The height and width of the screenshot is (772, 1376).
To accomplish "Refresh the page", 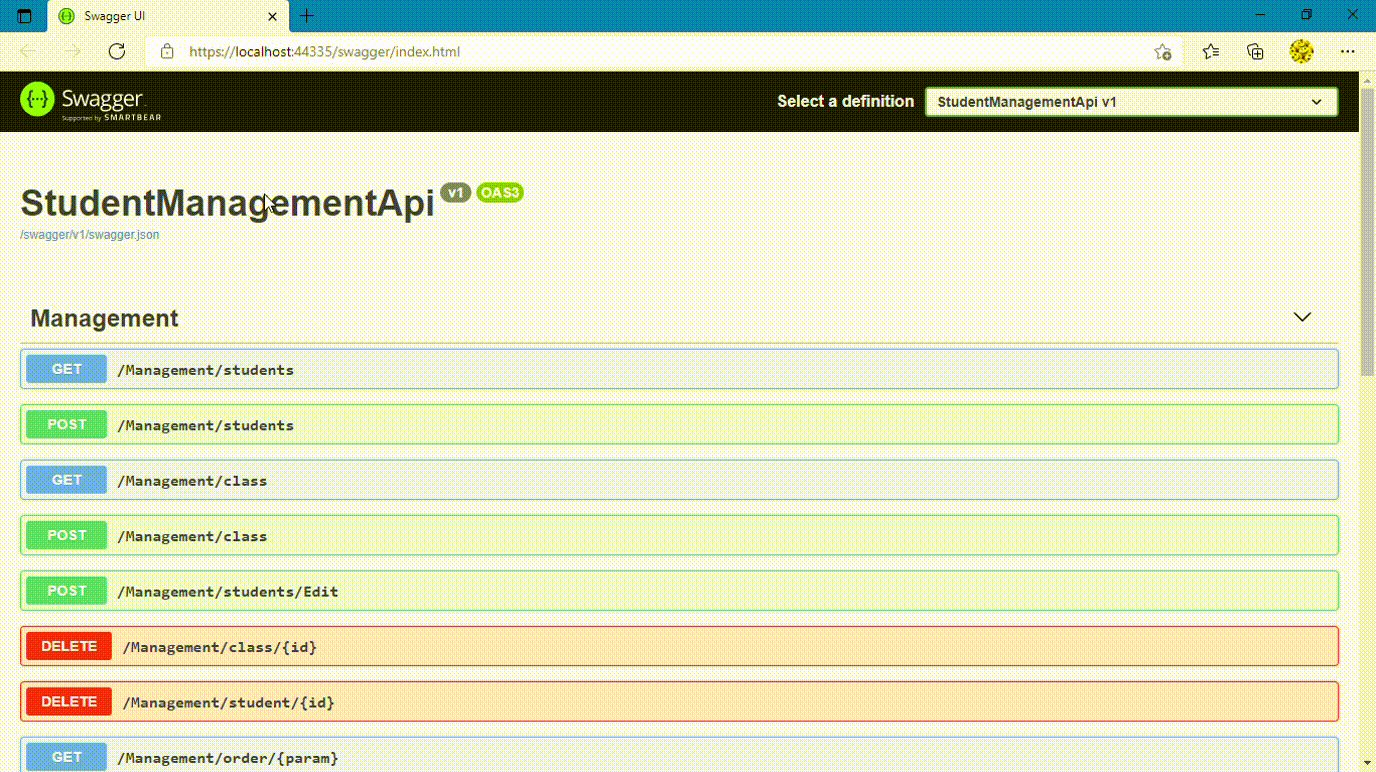I will [117, 51].
